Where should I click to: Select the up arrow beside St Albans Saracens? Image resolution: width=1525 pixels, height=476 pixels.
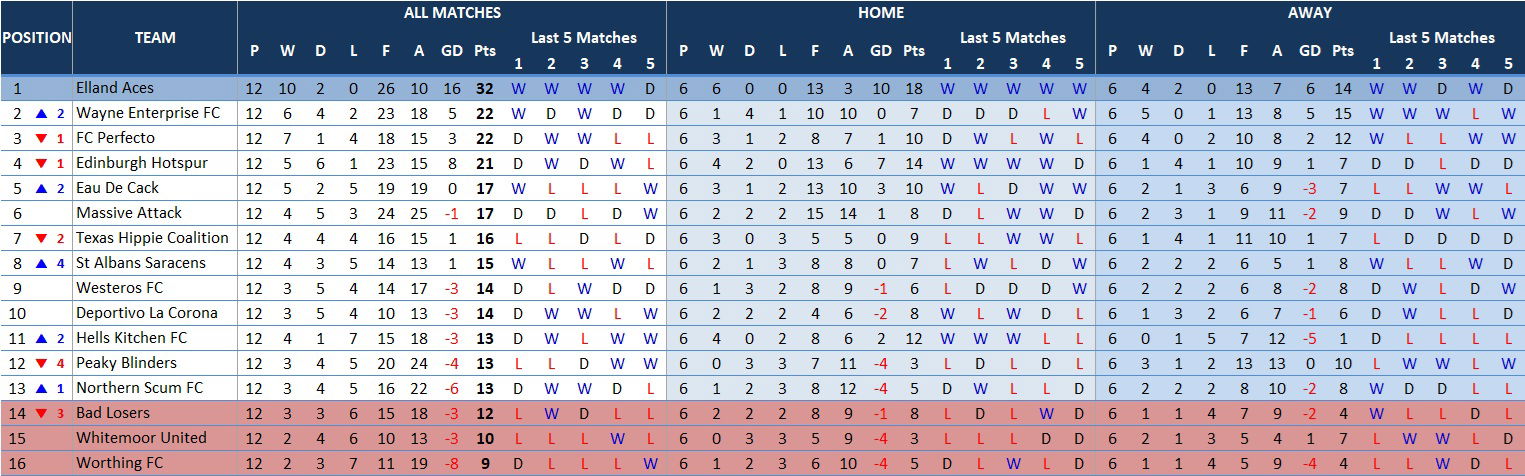click(41, 263)
